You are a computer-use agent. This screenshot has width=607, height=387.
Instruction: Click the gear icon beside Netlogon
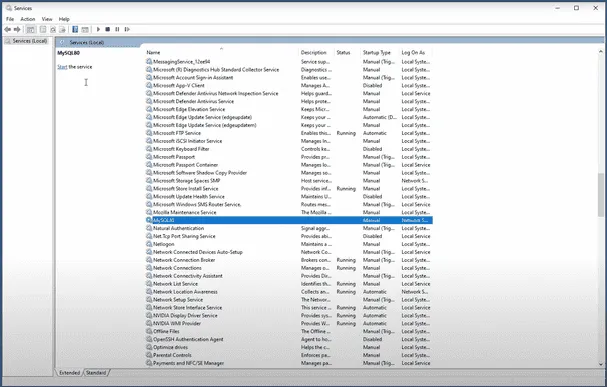click(149, 244)
